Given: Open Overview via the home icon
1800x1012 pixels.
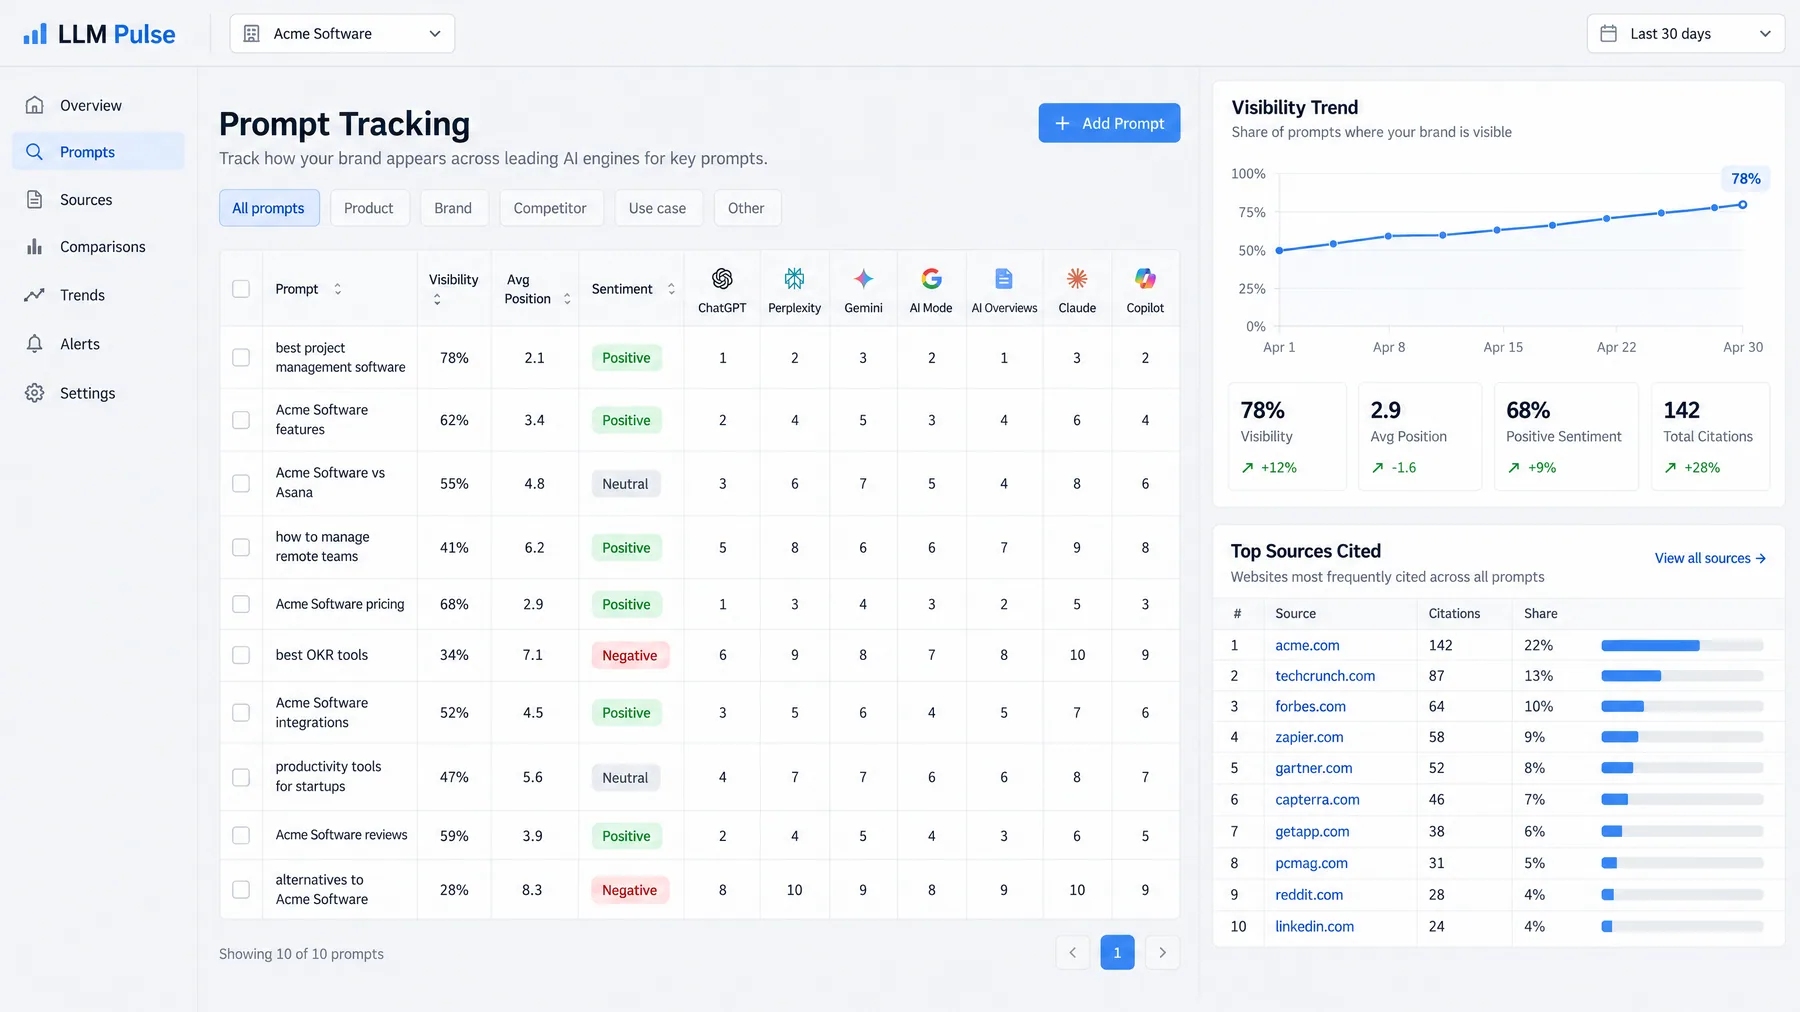Looking at the screenshot, I should coord(35,105).
